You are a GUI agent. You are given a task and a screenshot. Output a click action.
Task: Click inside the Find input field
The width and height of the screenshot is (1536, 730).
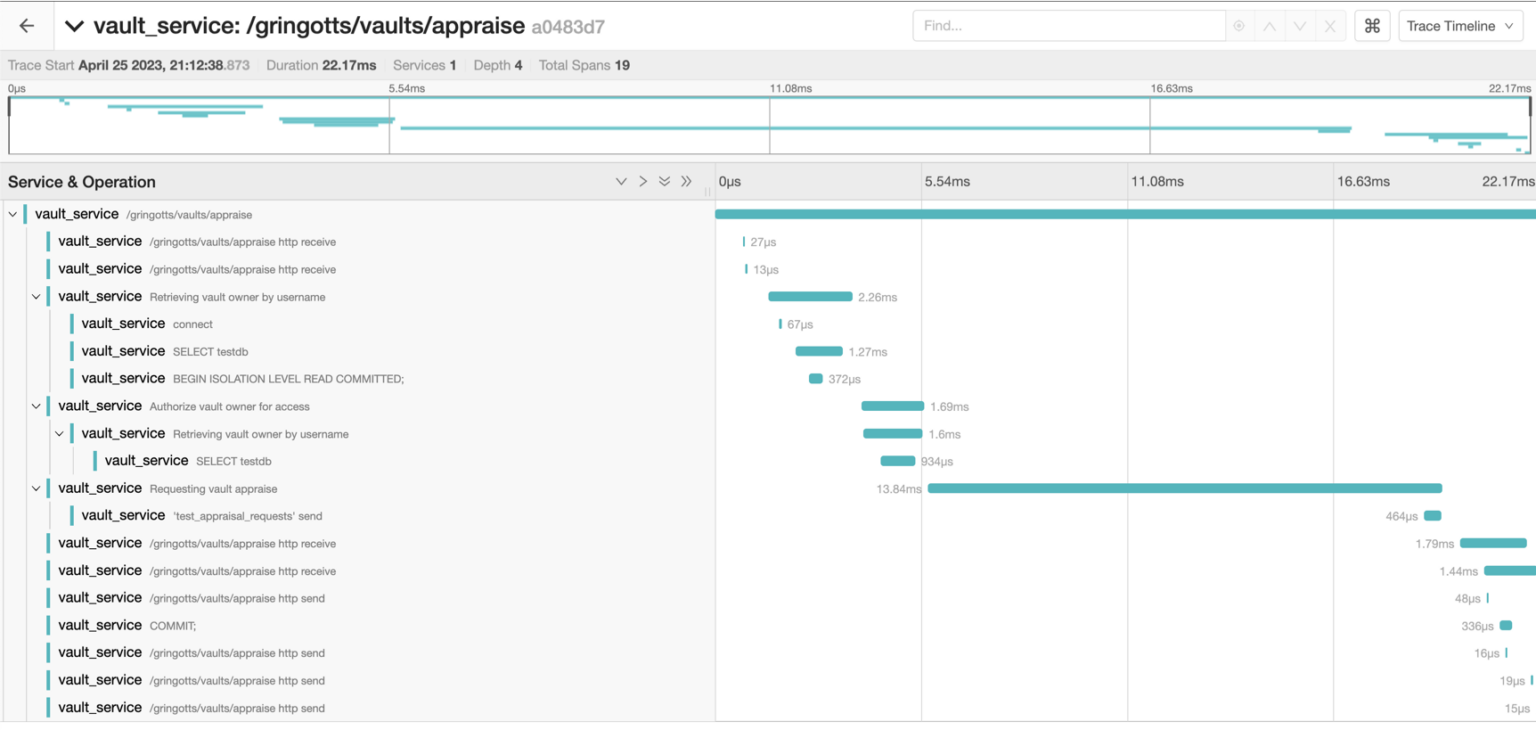point(1070,25)
